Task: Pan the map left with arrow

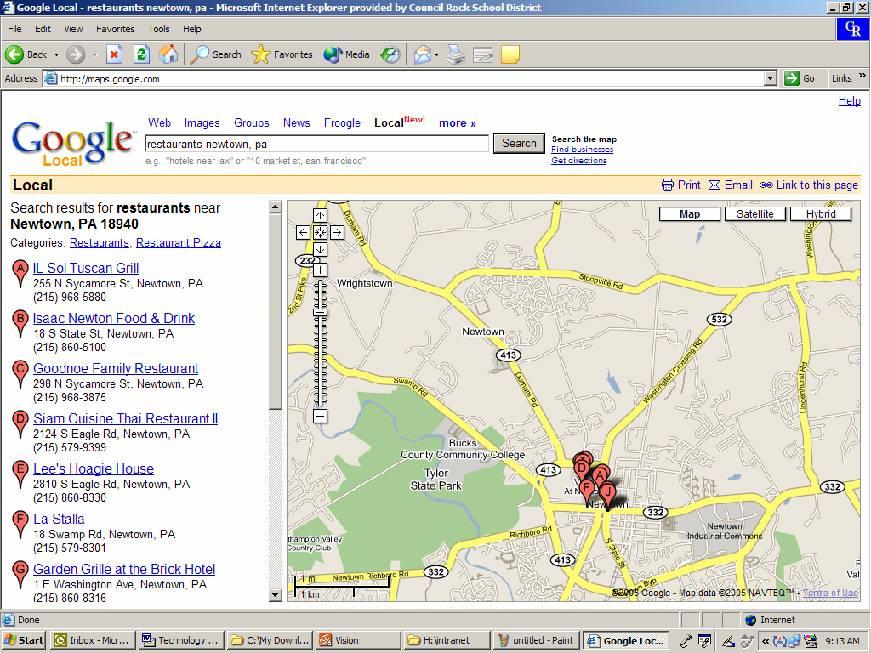Action: [x=303, y=233]
